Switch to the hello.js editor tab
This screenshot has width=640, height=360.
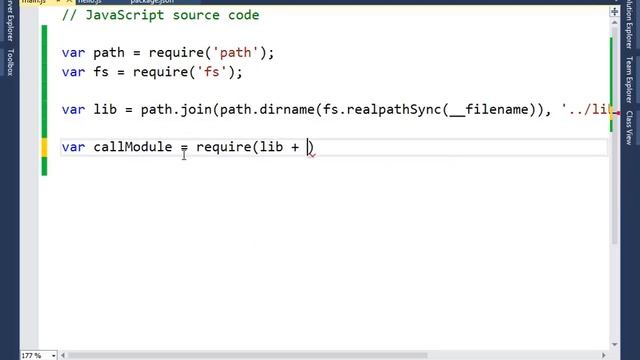[89, 2]
